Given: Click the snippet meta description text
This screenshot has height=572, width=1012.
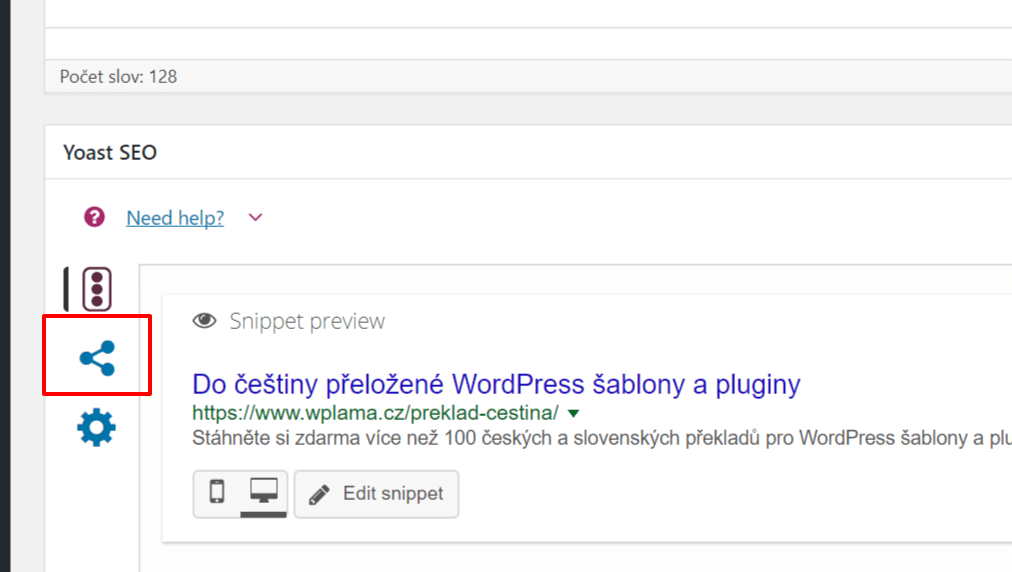Looking at the screenshot, I should tap(602, 438).
